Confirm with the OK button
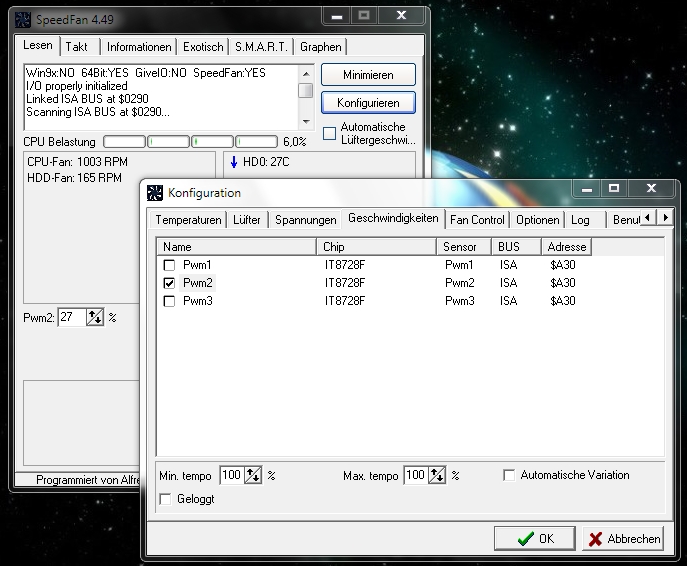 click(535, 538)
